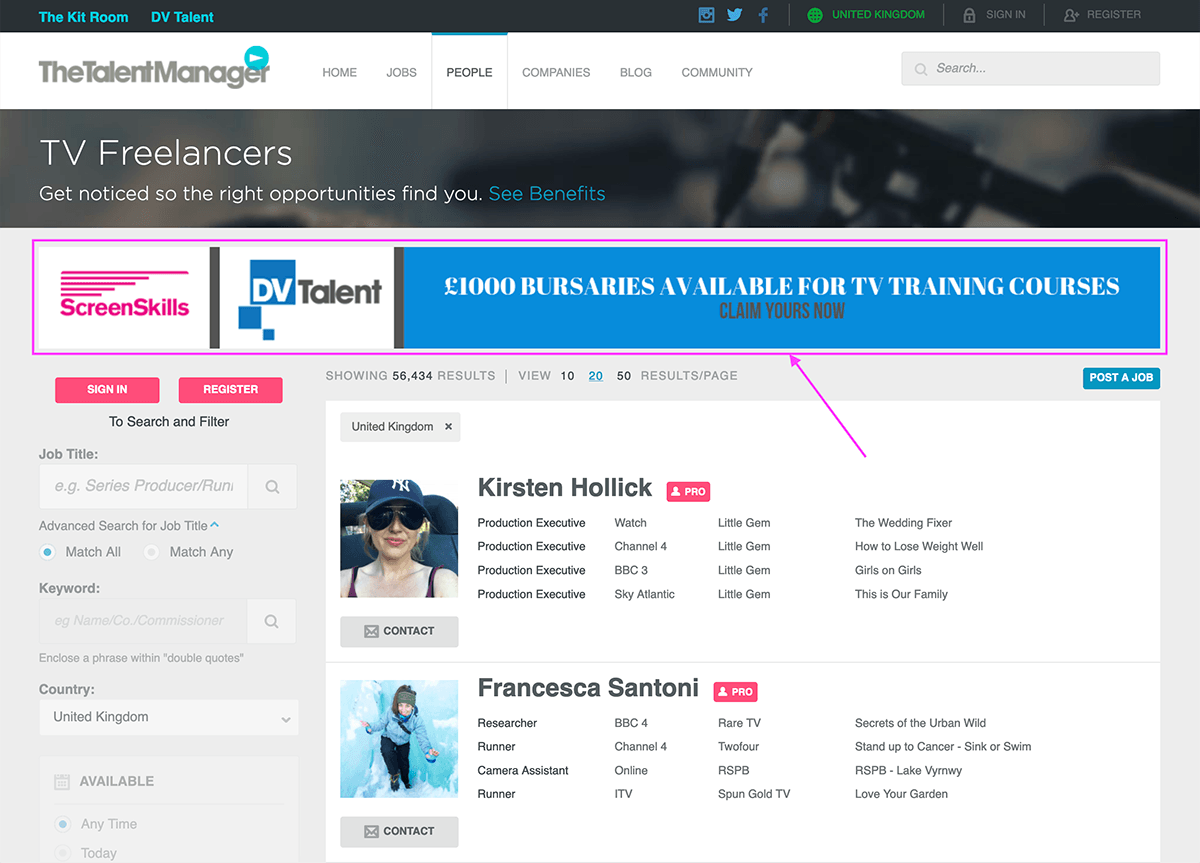This screenshot has width=1200, height=863.
Task: Click the globe icon beside United Kingdom
Action: pyautogui.click(x=815, y=15)
